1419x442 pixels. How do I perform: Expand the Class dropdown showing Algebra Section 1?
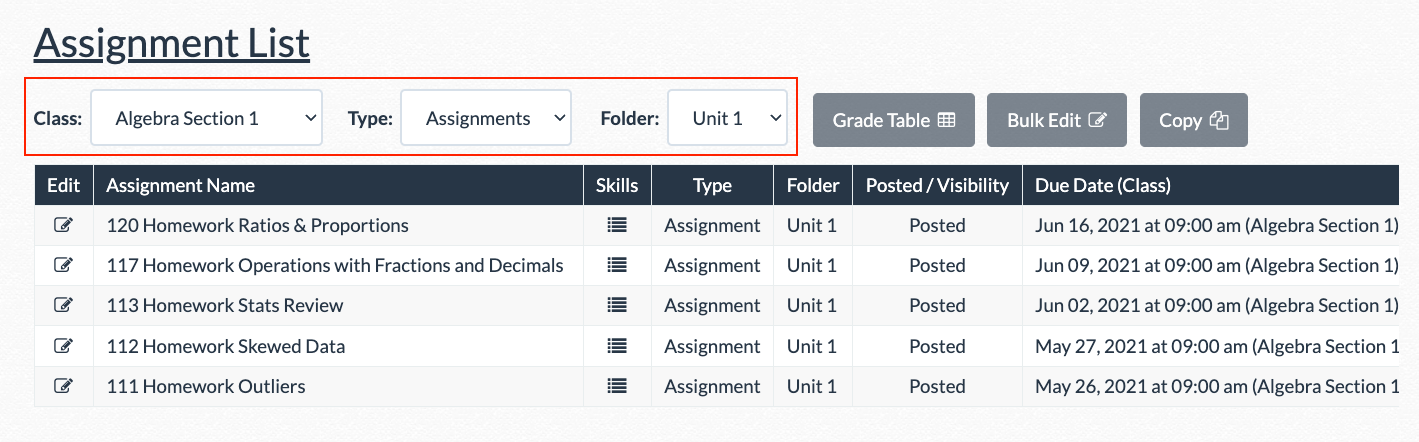point(206,118)
